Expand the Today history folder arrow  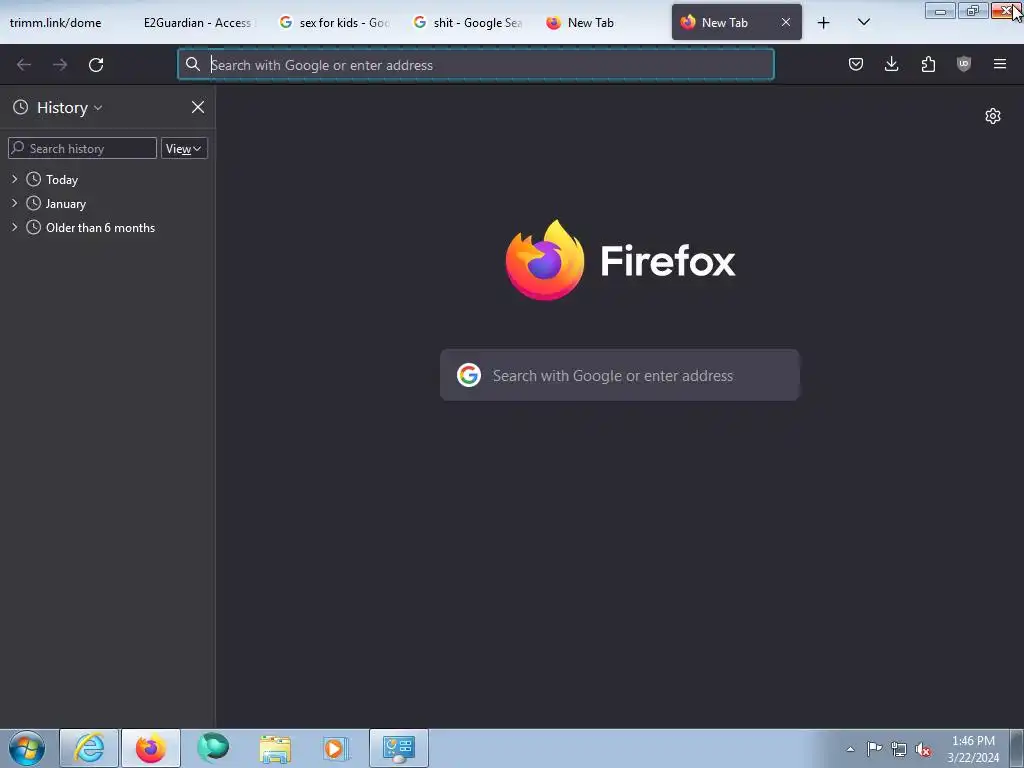pyautogui.click(x=14, y=179)
